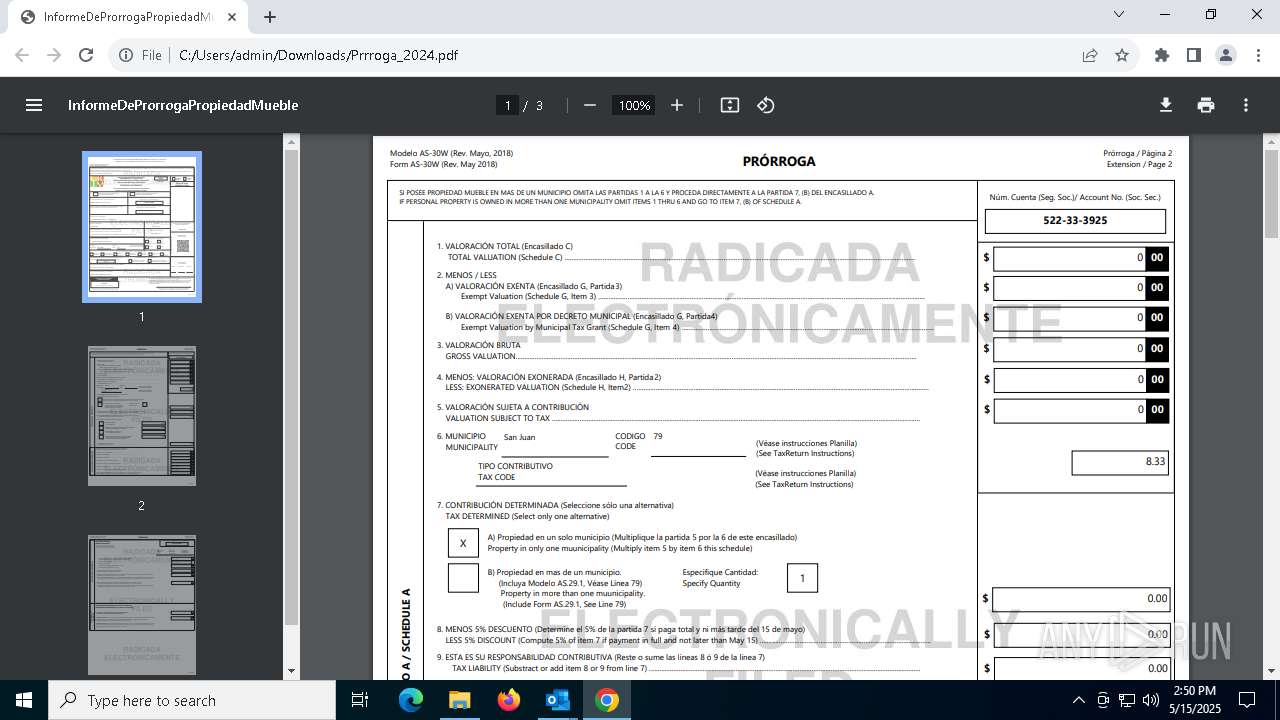The image size is (1280, 720).
Task: Click the Specify Quantity box with 1
Action: 802,578
